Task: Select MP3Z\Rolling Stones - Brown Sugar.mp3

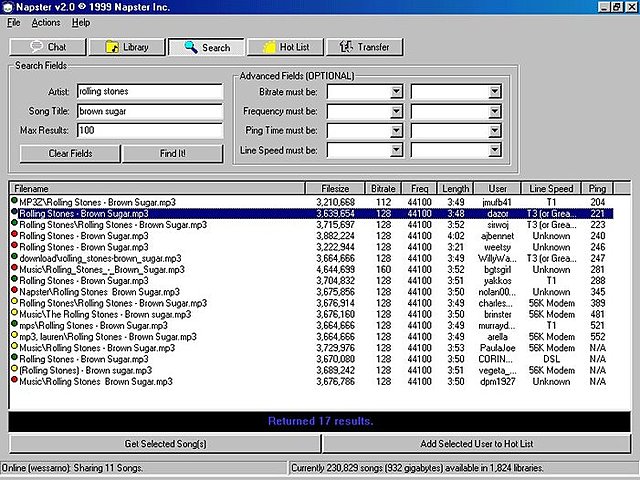Action: 98,202
